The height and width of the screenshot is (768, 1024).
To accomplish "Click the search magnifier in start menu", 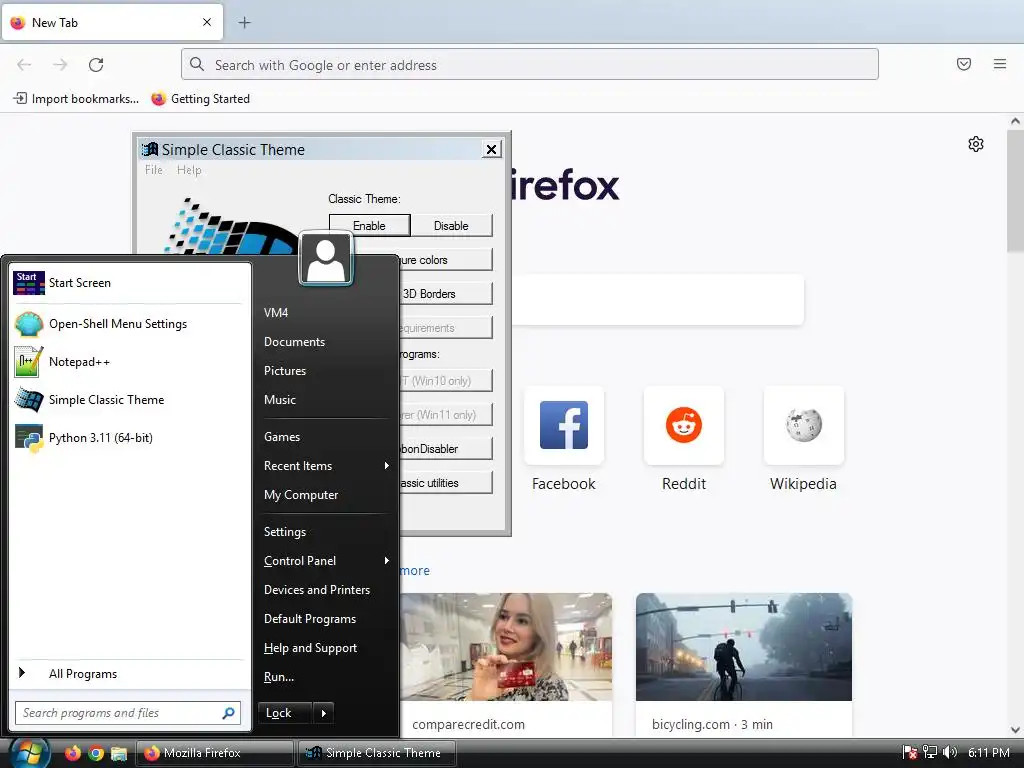I will tap(229, 713).
